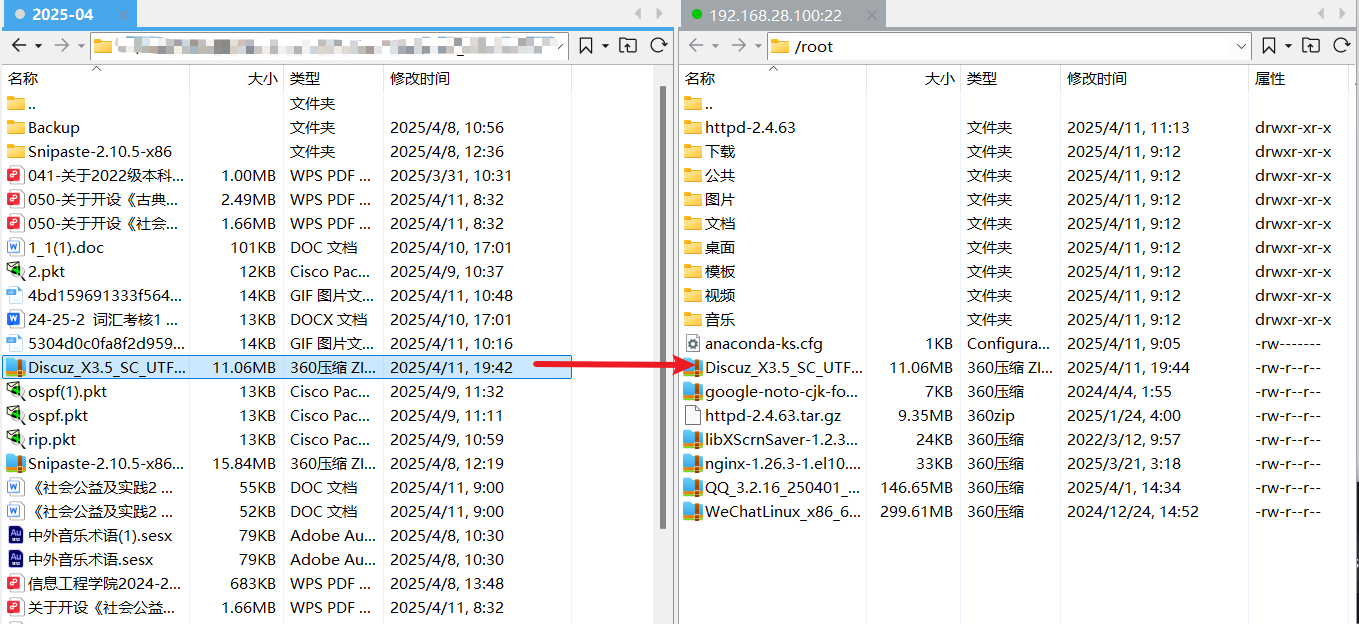Select nginx-1.26.3-1.el10 package icon
Screen dimensions: 1359x624
point(693,463)
